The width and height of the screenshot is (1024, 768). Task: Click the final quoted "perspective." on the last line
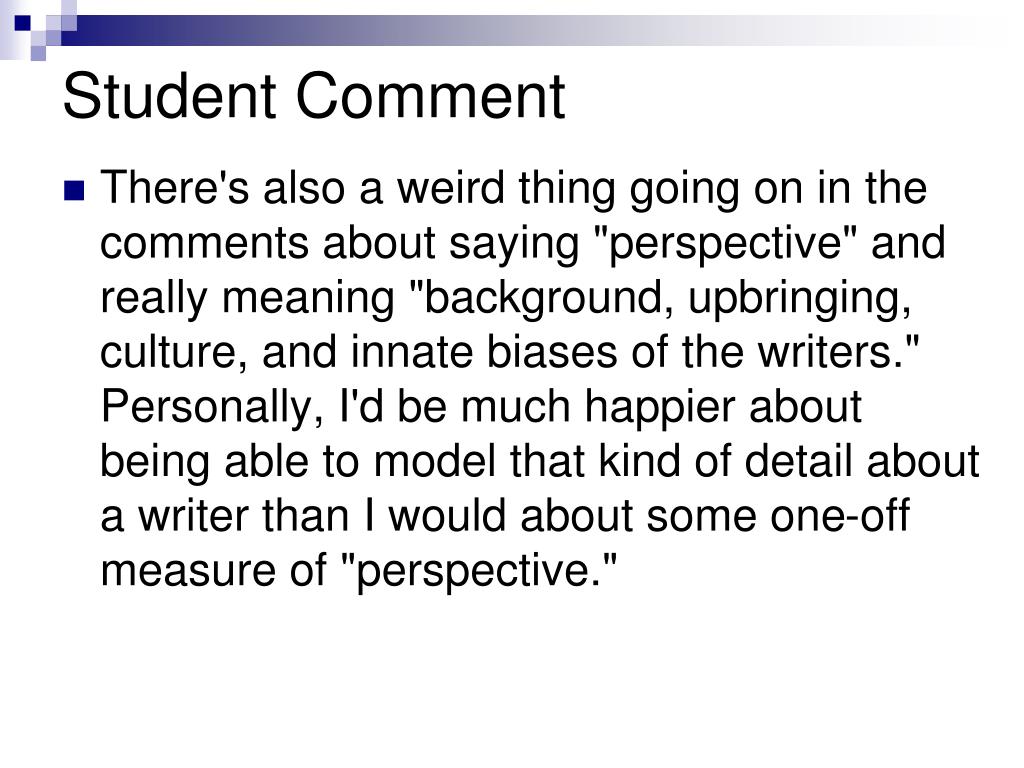(480, 572)
